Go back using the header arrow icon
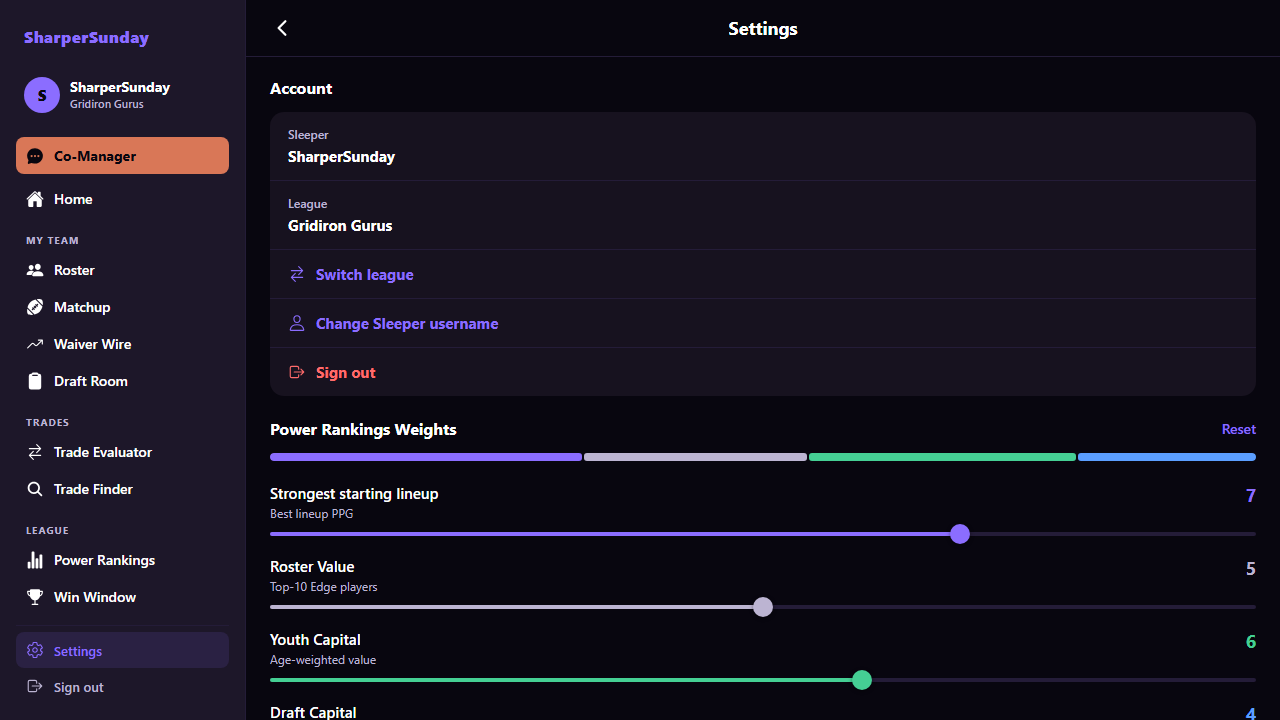1280x720 pixels. pyautogui.click(x=282, y=28)
